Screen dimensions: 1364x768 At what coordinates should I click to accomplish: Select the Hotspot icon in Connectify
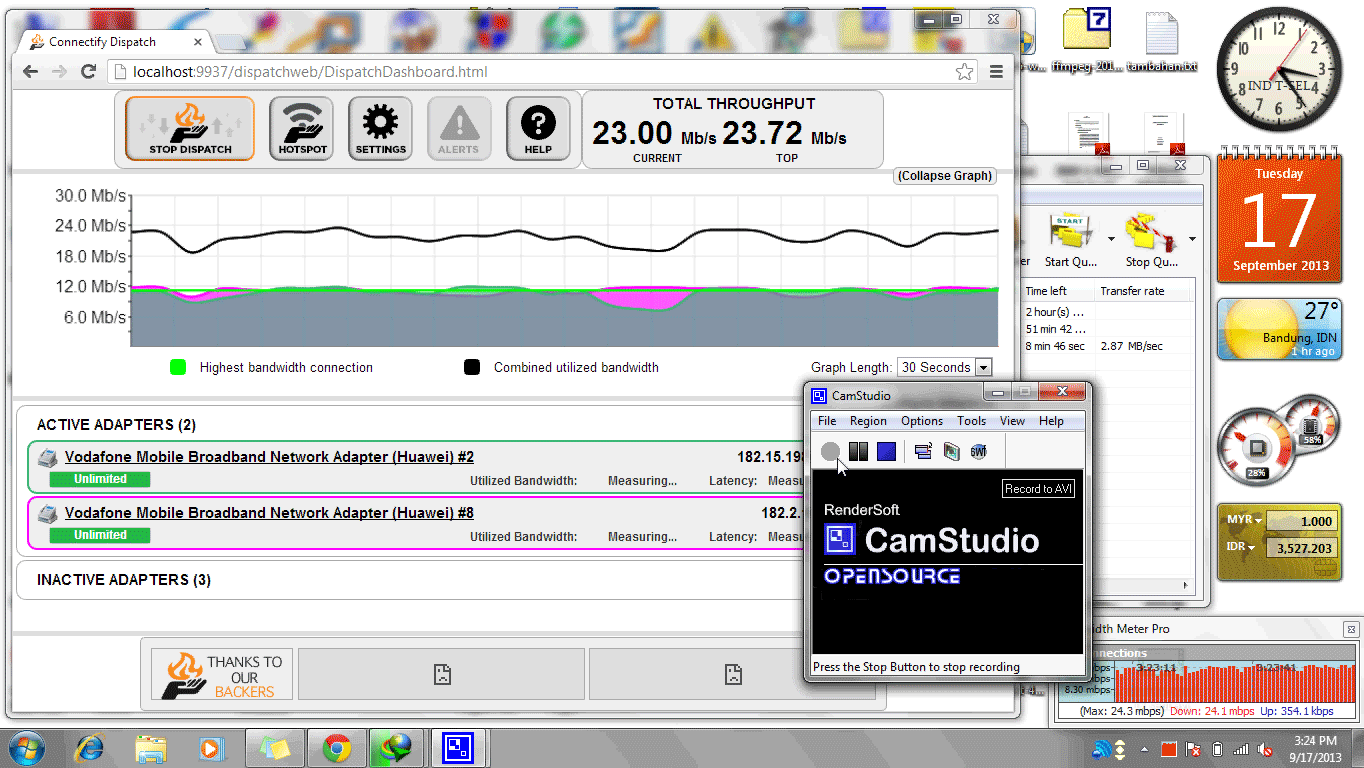[301, 127]
